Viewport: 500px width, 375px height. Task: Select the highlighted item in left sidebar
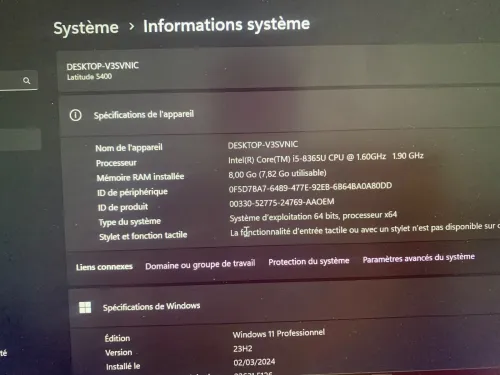(20, 139)
